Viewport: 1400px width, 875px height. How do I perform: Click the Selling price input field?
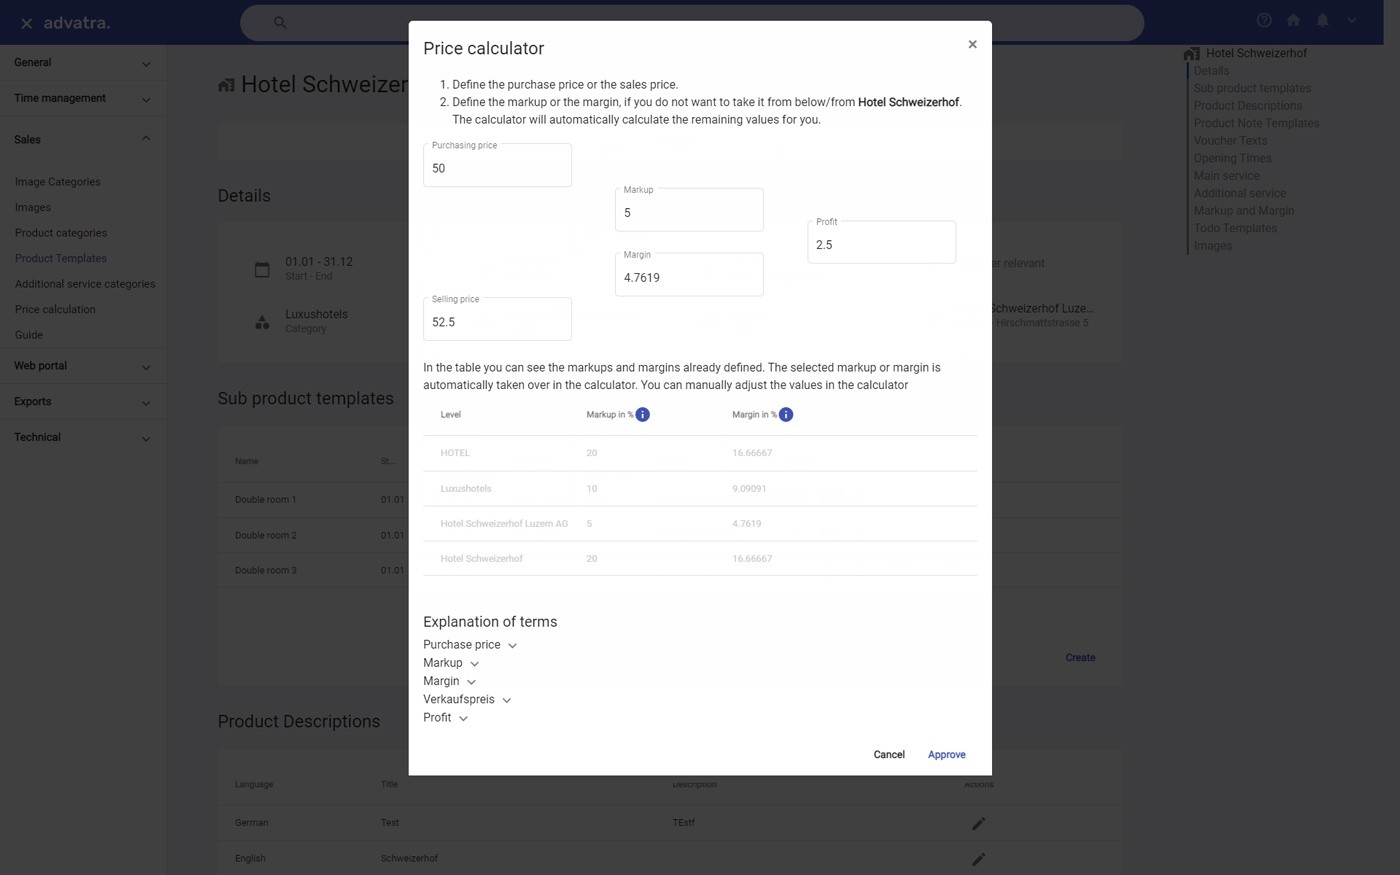(x=497, y=319)
